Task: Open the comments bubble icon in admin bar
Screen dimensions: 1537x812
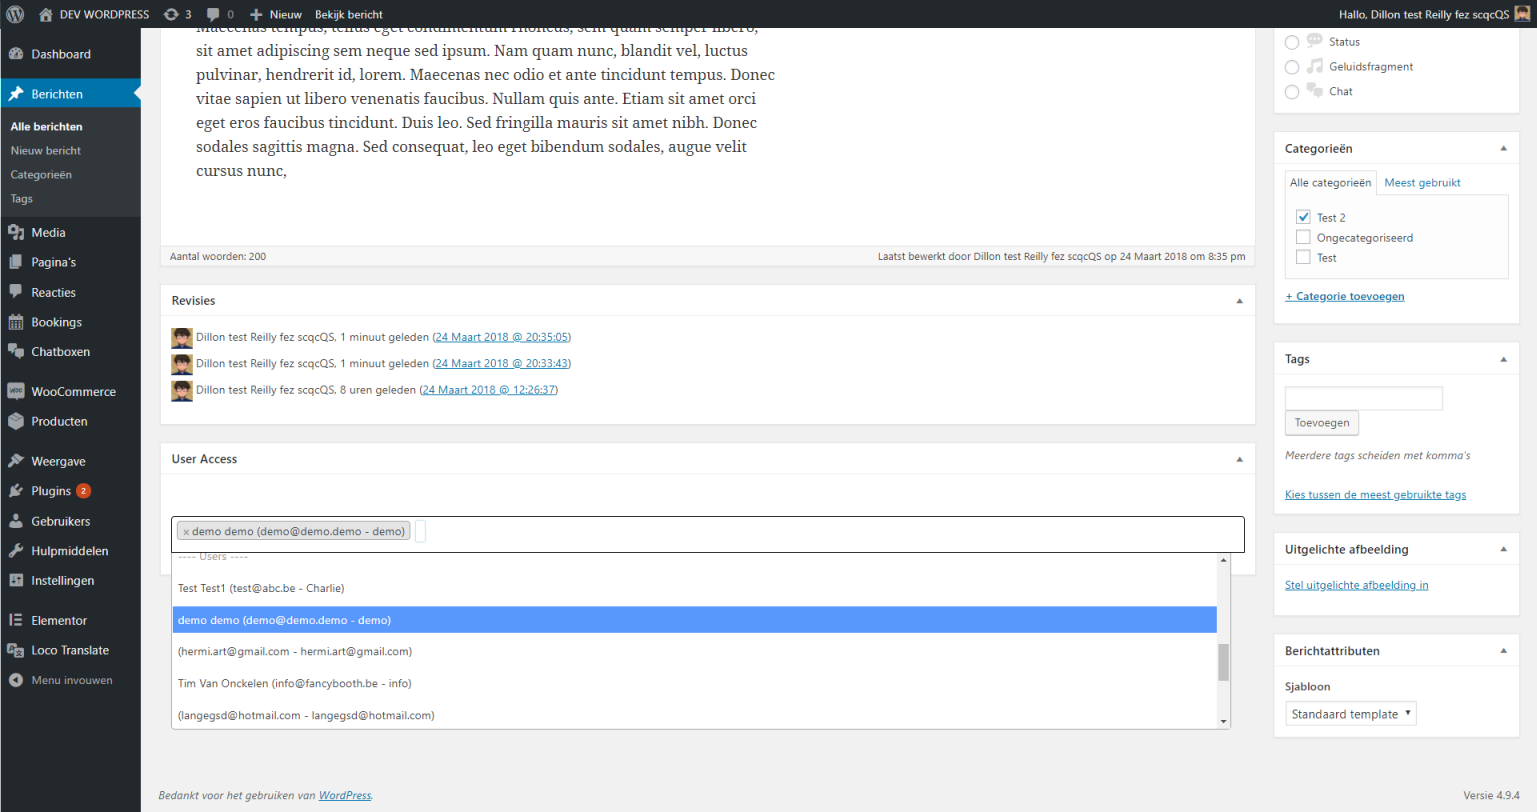Action: tap(213, 14)
